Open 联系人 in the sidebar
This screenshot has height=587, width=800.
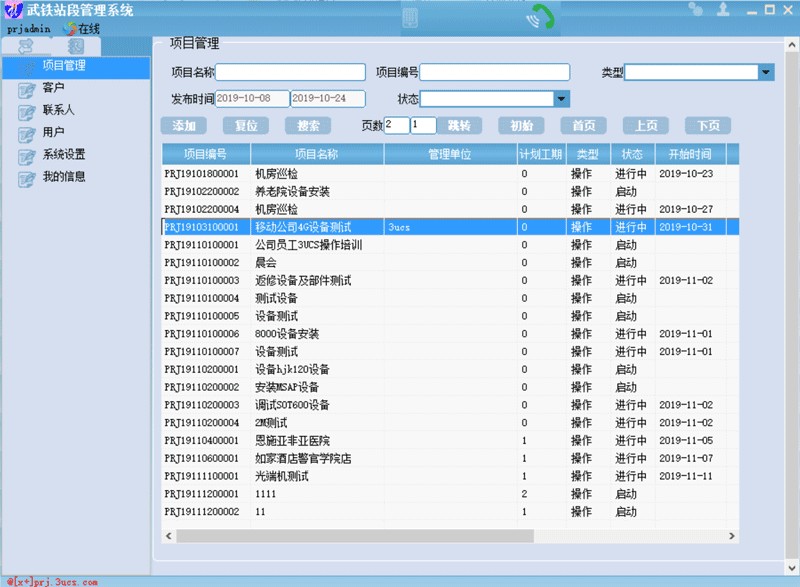[58, 110]
